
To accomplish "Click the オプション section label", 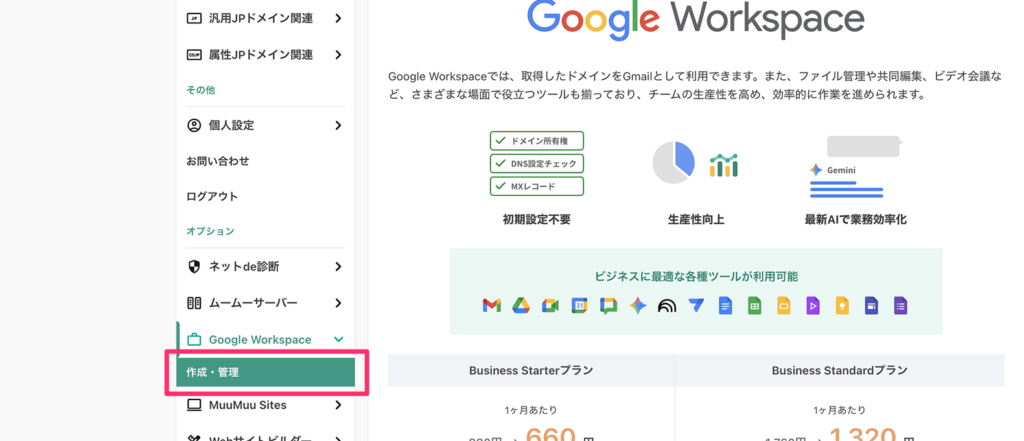I will [210, 231].
